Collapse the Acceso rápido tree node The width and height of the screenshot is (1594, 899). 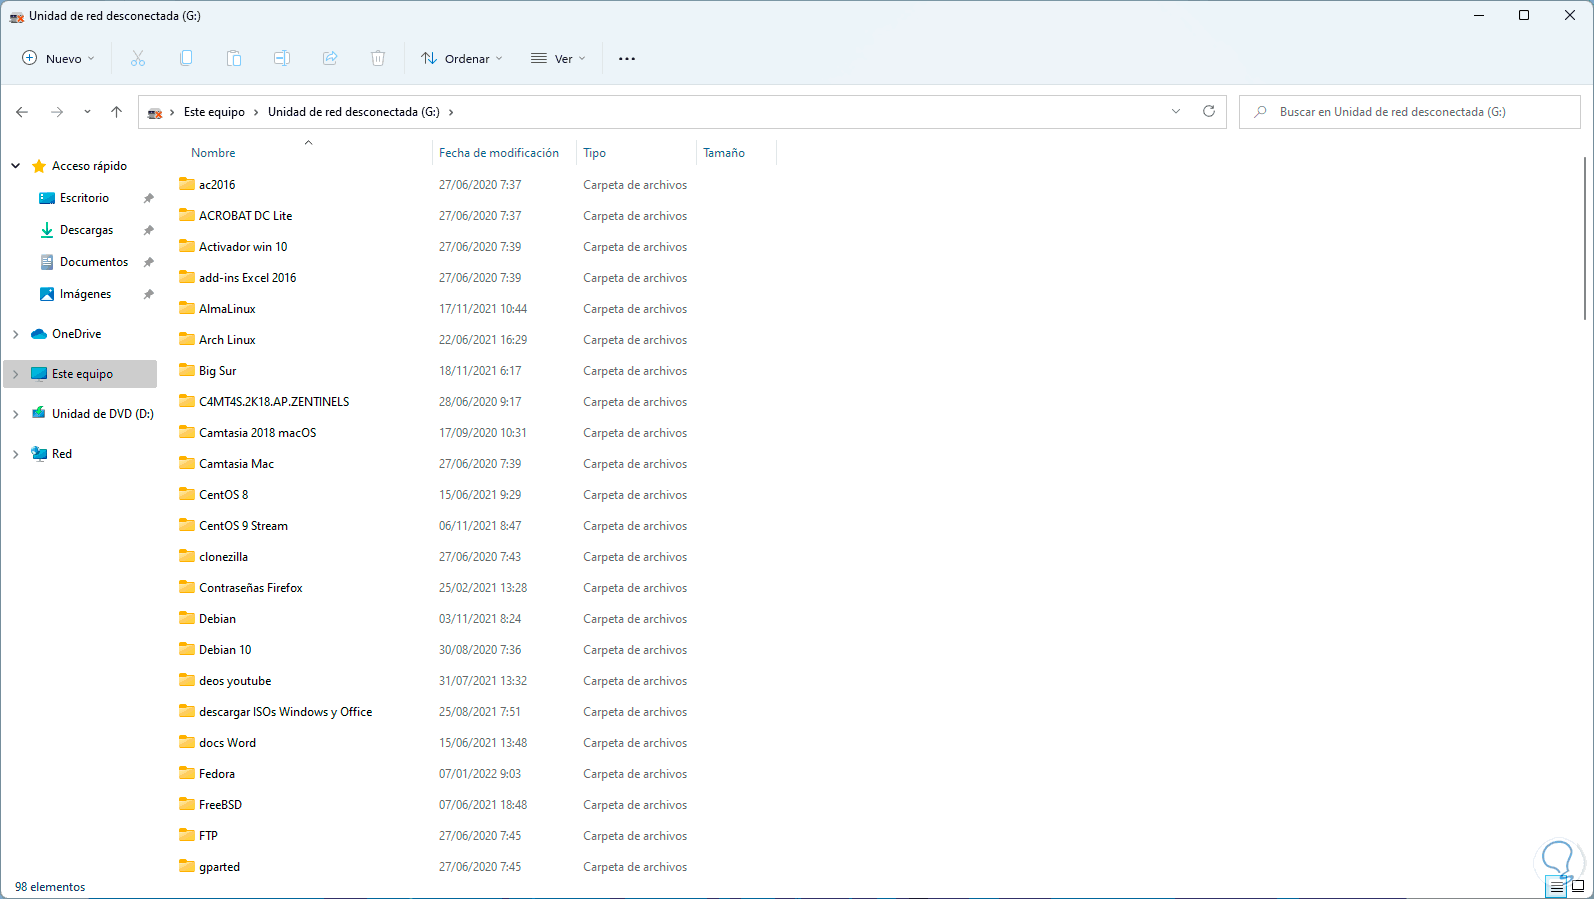tap(16, 166)
